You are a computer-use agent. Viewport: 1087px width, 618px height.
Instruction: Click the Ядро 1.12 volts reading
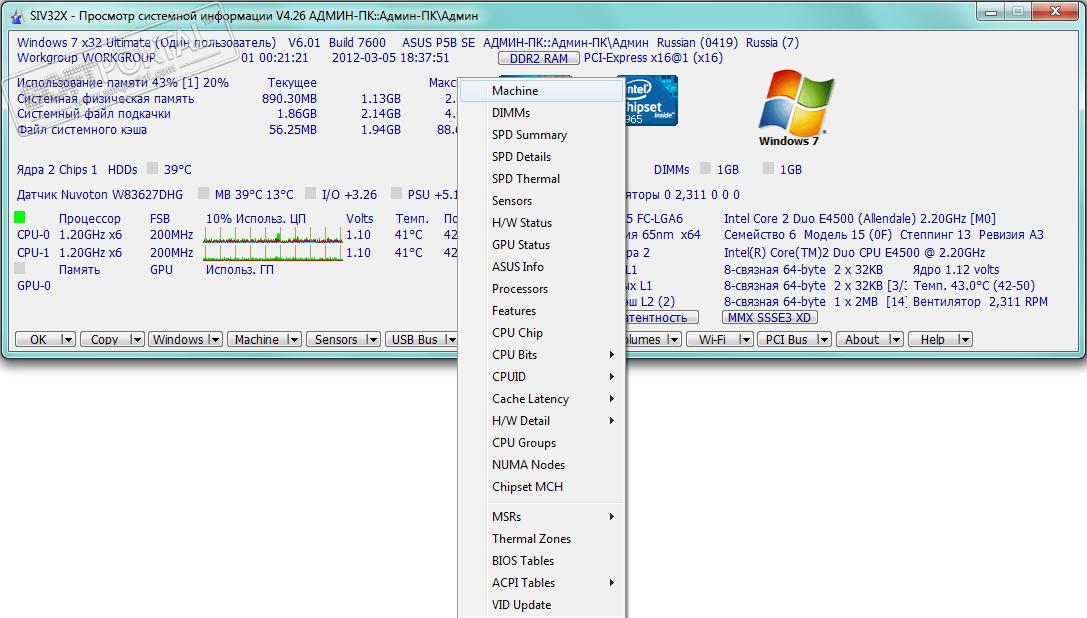tap(955, 270)
